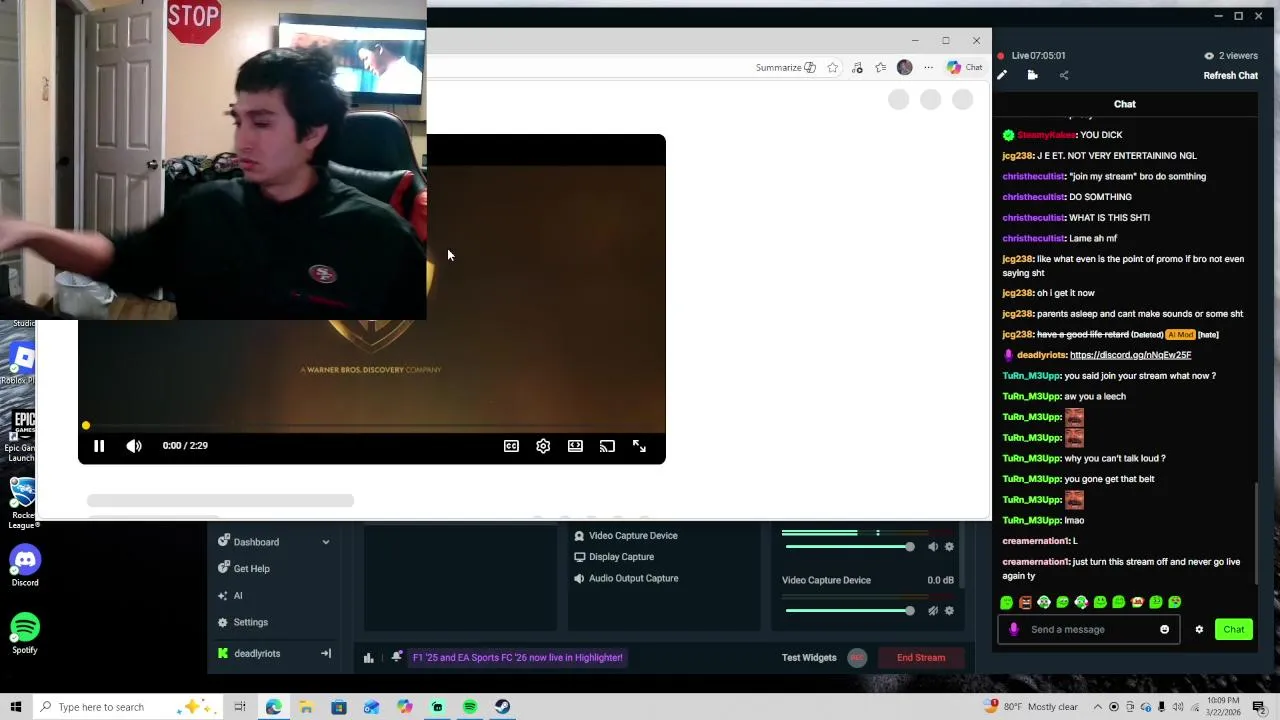Image resolution: width=1280 pixels, height=720 pixels.
Task: Open Steam from the taskbar
Action: pyautogui.click(x=502, y=707)
